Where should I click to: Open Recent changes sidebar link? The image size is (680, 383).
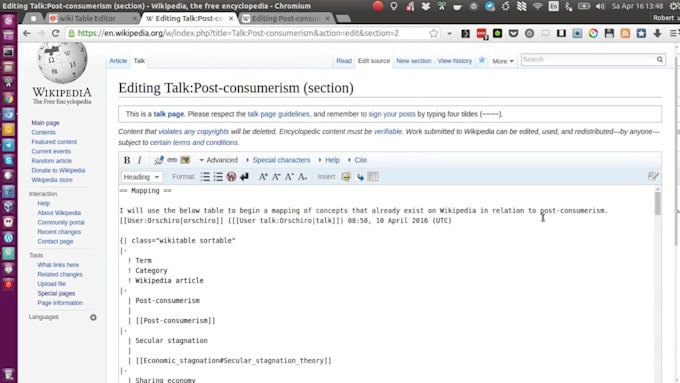(59, 232)
